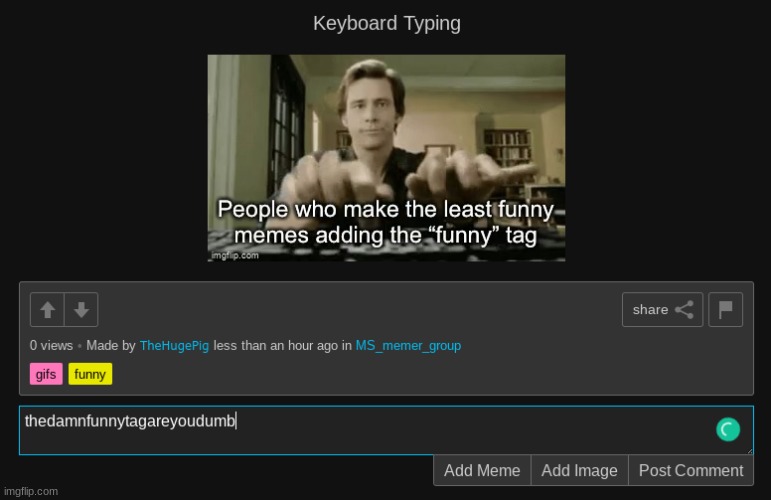771x500 pixels.
Task: Open the share menu
Action: click(662, 310)
